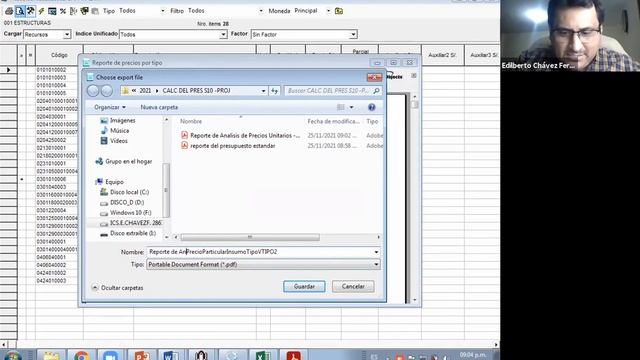Click the Cancelar button
Screen dimensions: 640x360
(x=353, y=287)
